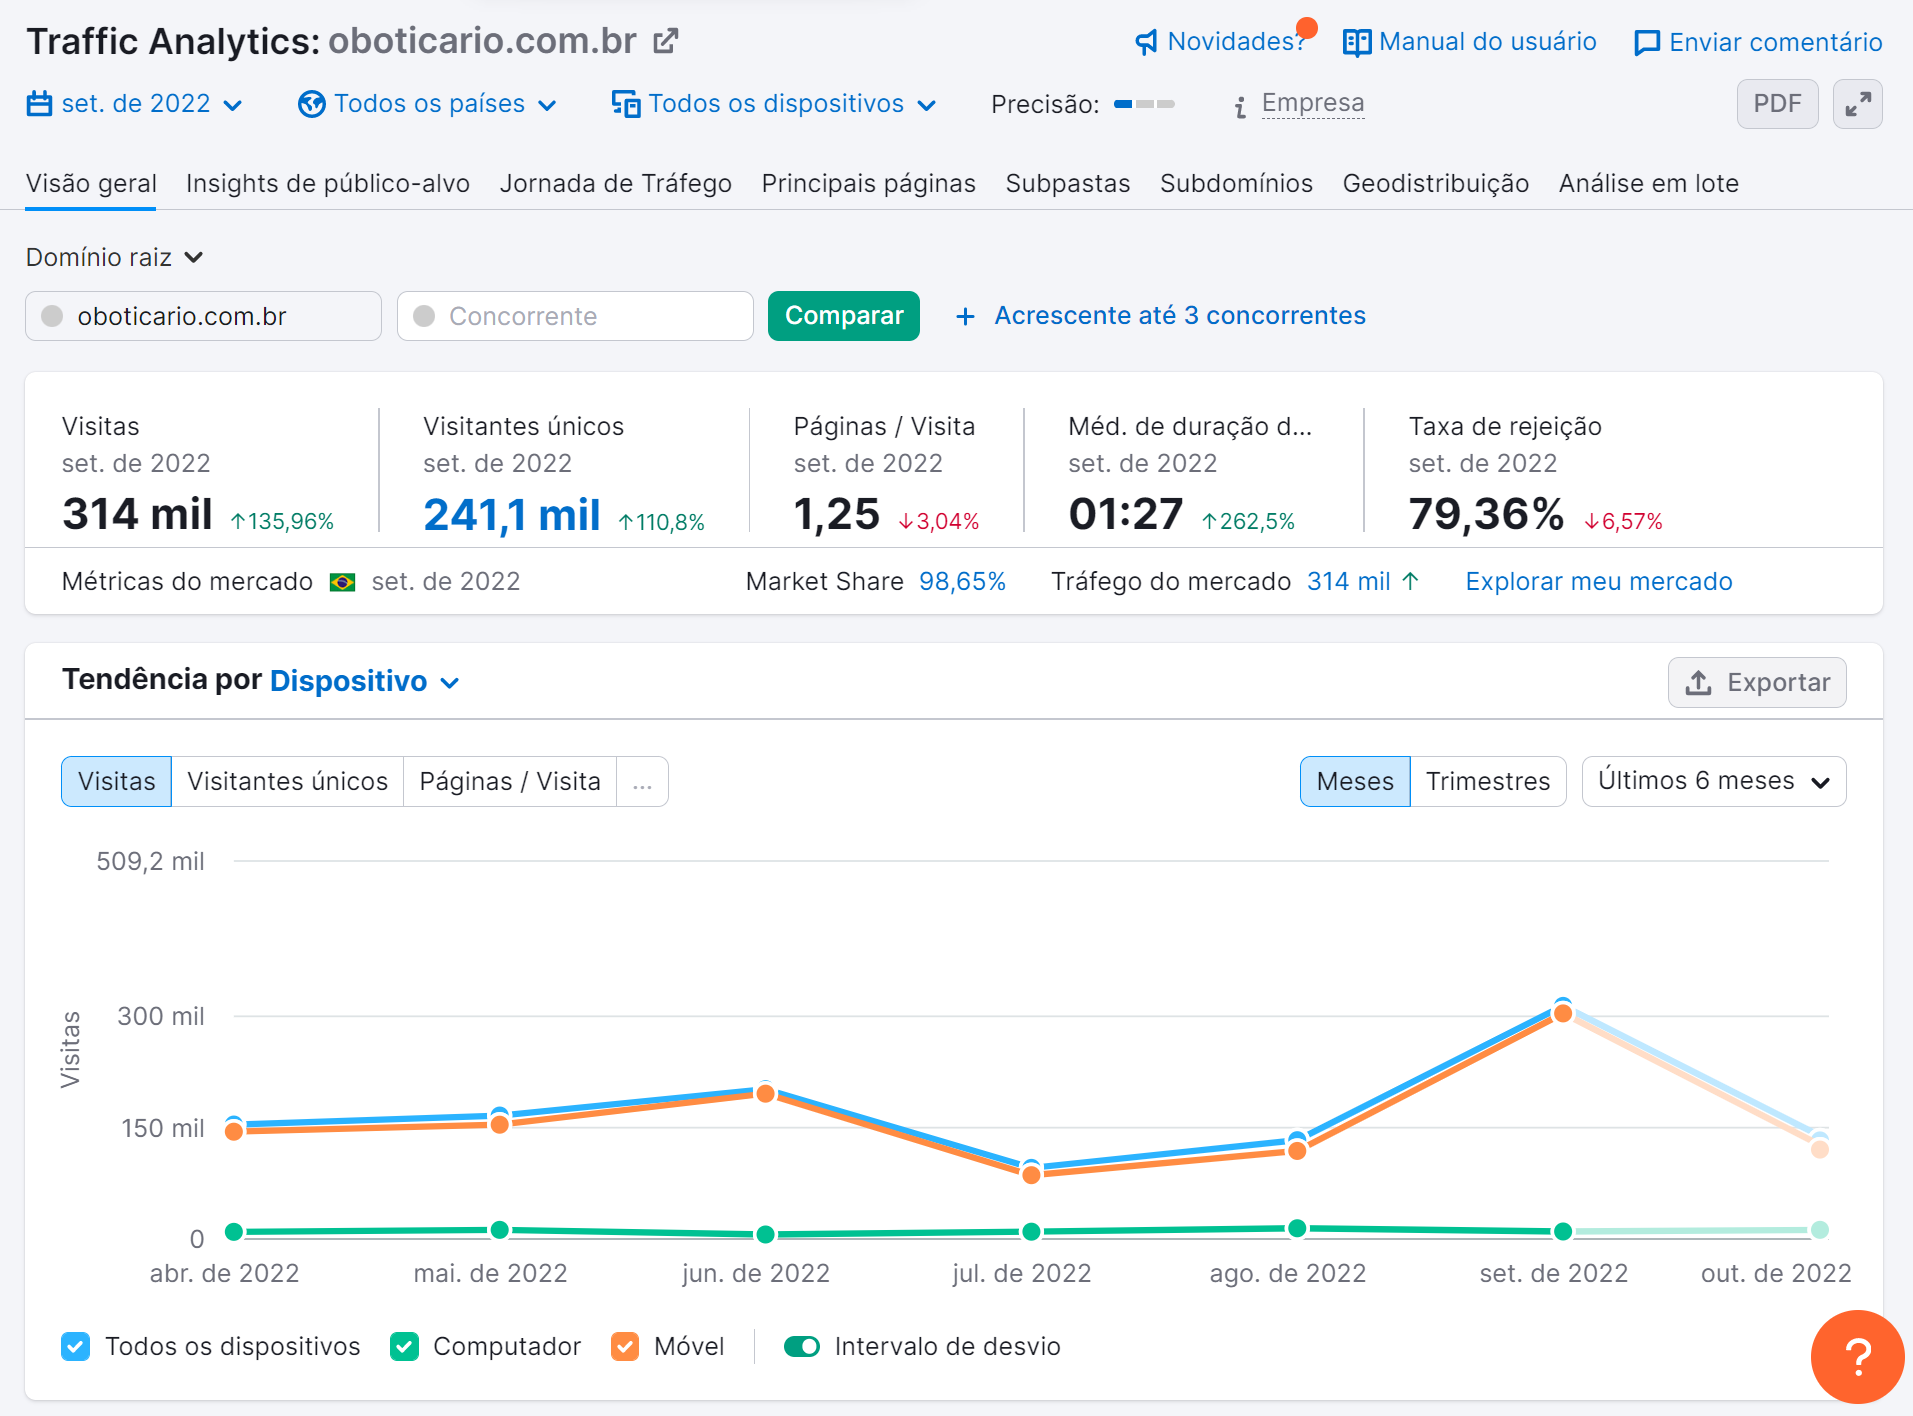The width and height of the screenshot is (1913, 1416).
Task: Open the Explorar meu mercado link
Action: click(1598, 581)
